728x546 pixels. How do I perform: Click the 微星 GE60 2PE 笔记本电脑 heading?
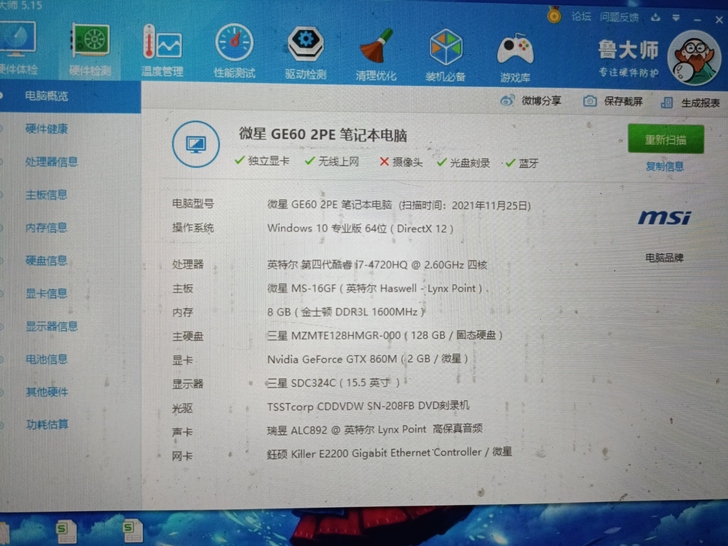tap(323, 135)
